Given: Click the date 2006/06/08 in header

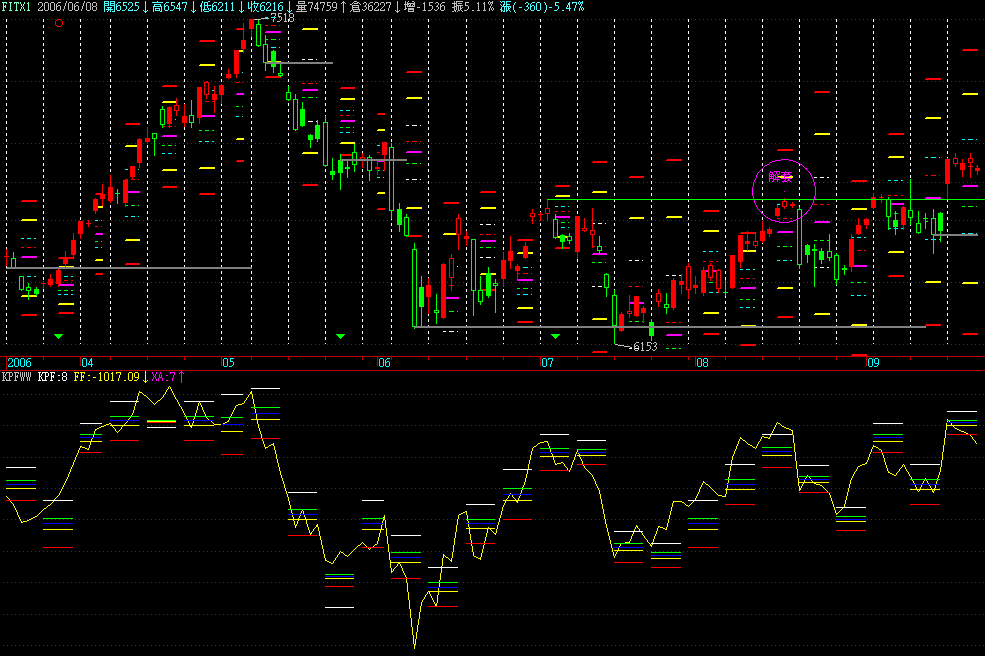Looking at the screenshot, I should pyautogui.click(x=69, y=6).
